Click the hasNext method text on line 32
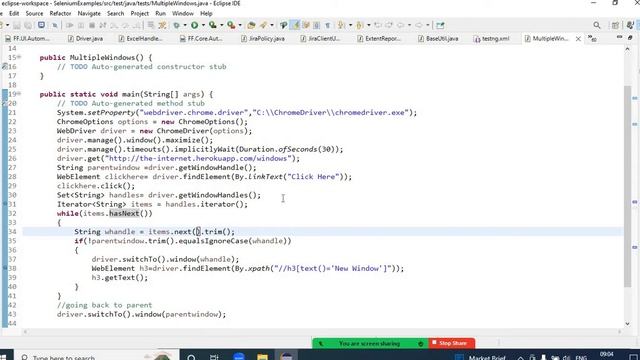 point(124,213)
